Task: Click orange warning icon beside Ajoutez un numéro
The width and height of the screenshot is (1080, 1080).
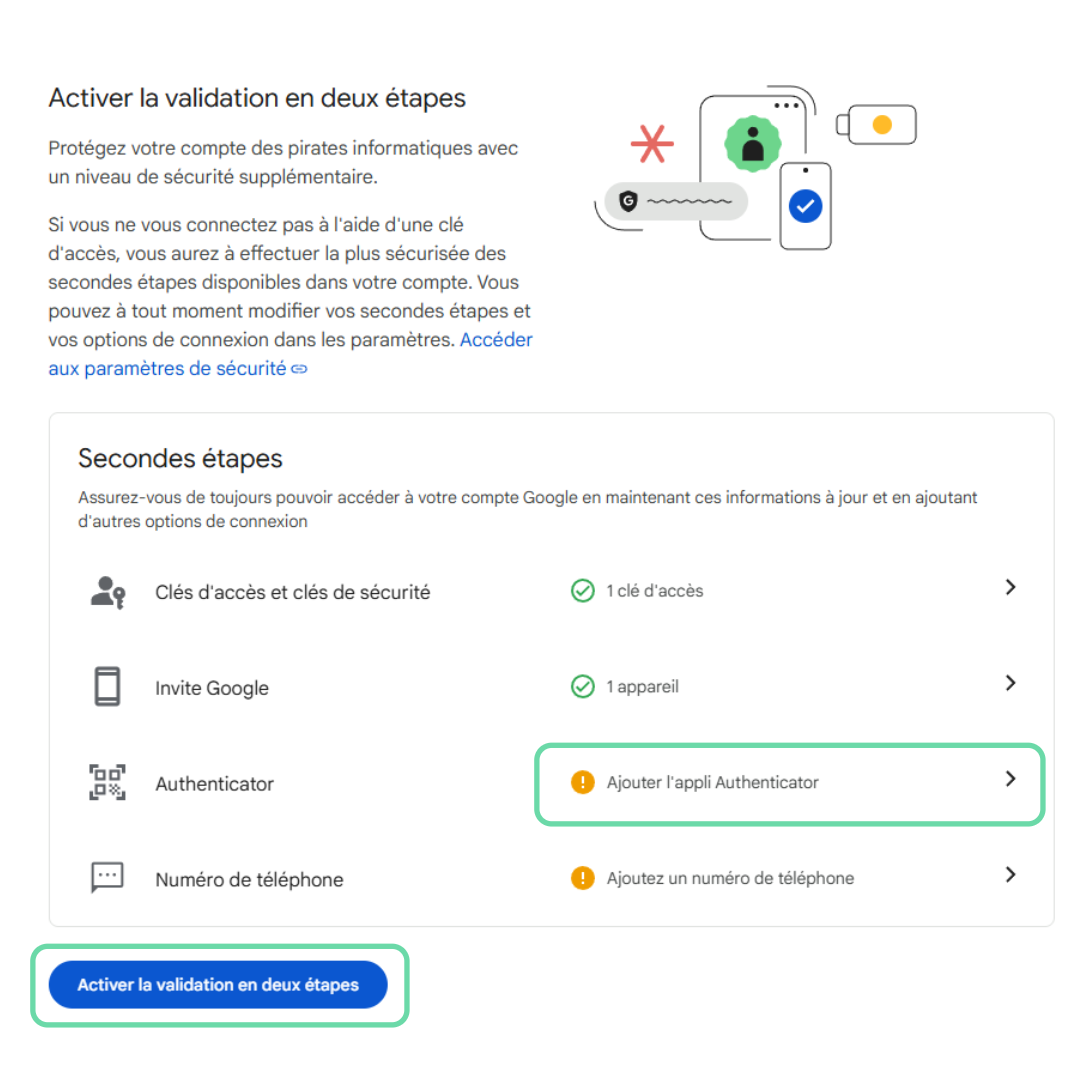Action: tap(583, 878)
